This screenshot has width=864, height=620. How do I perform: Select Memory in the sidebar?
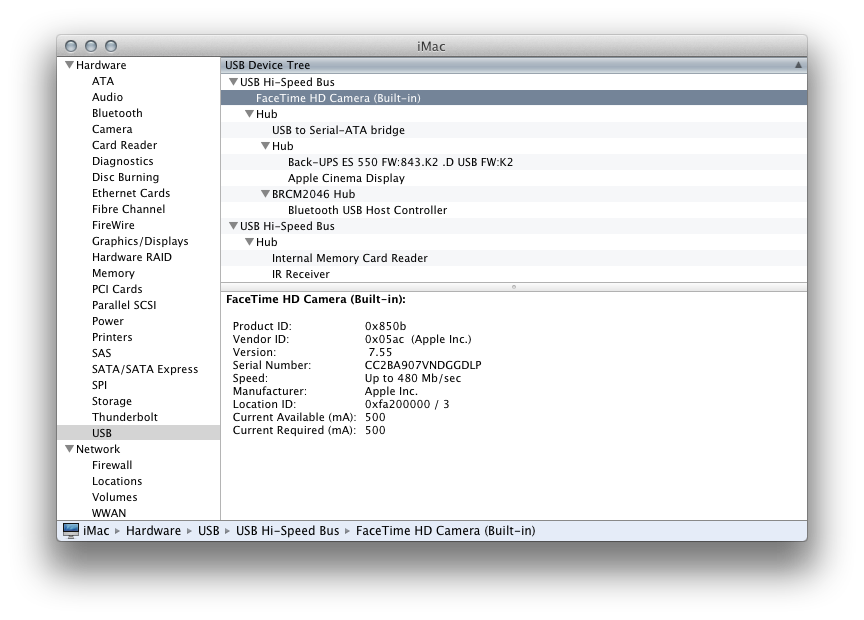[114, 273]
